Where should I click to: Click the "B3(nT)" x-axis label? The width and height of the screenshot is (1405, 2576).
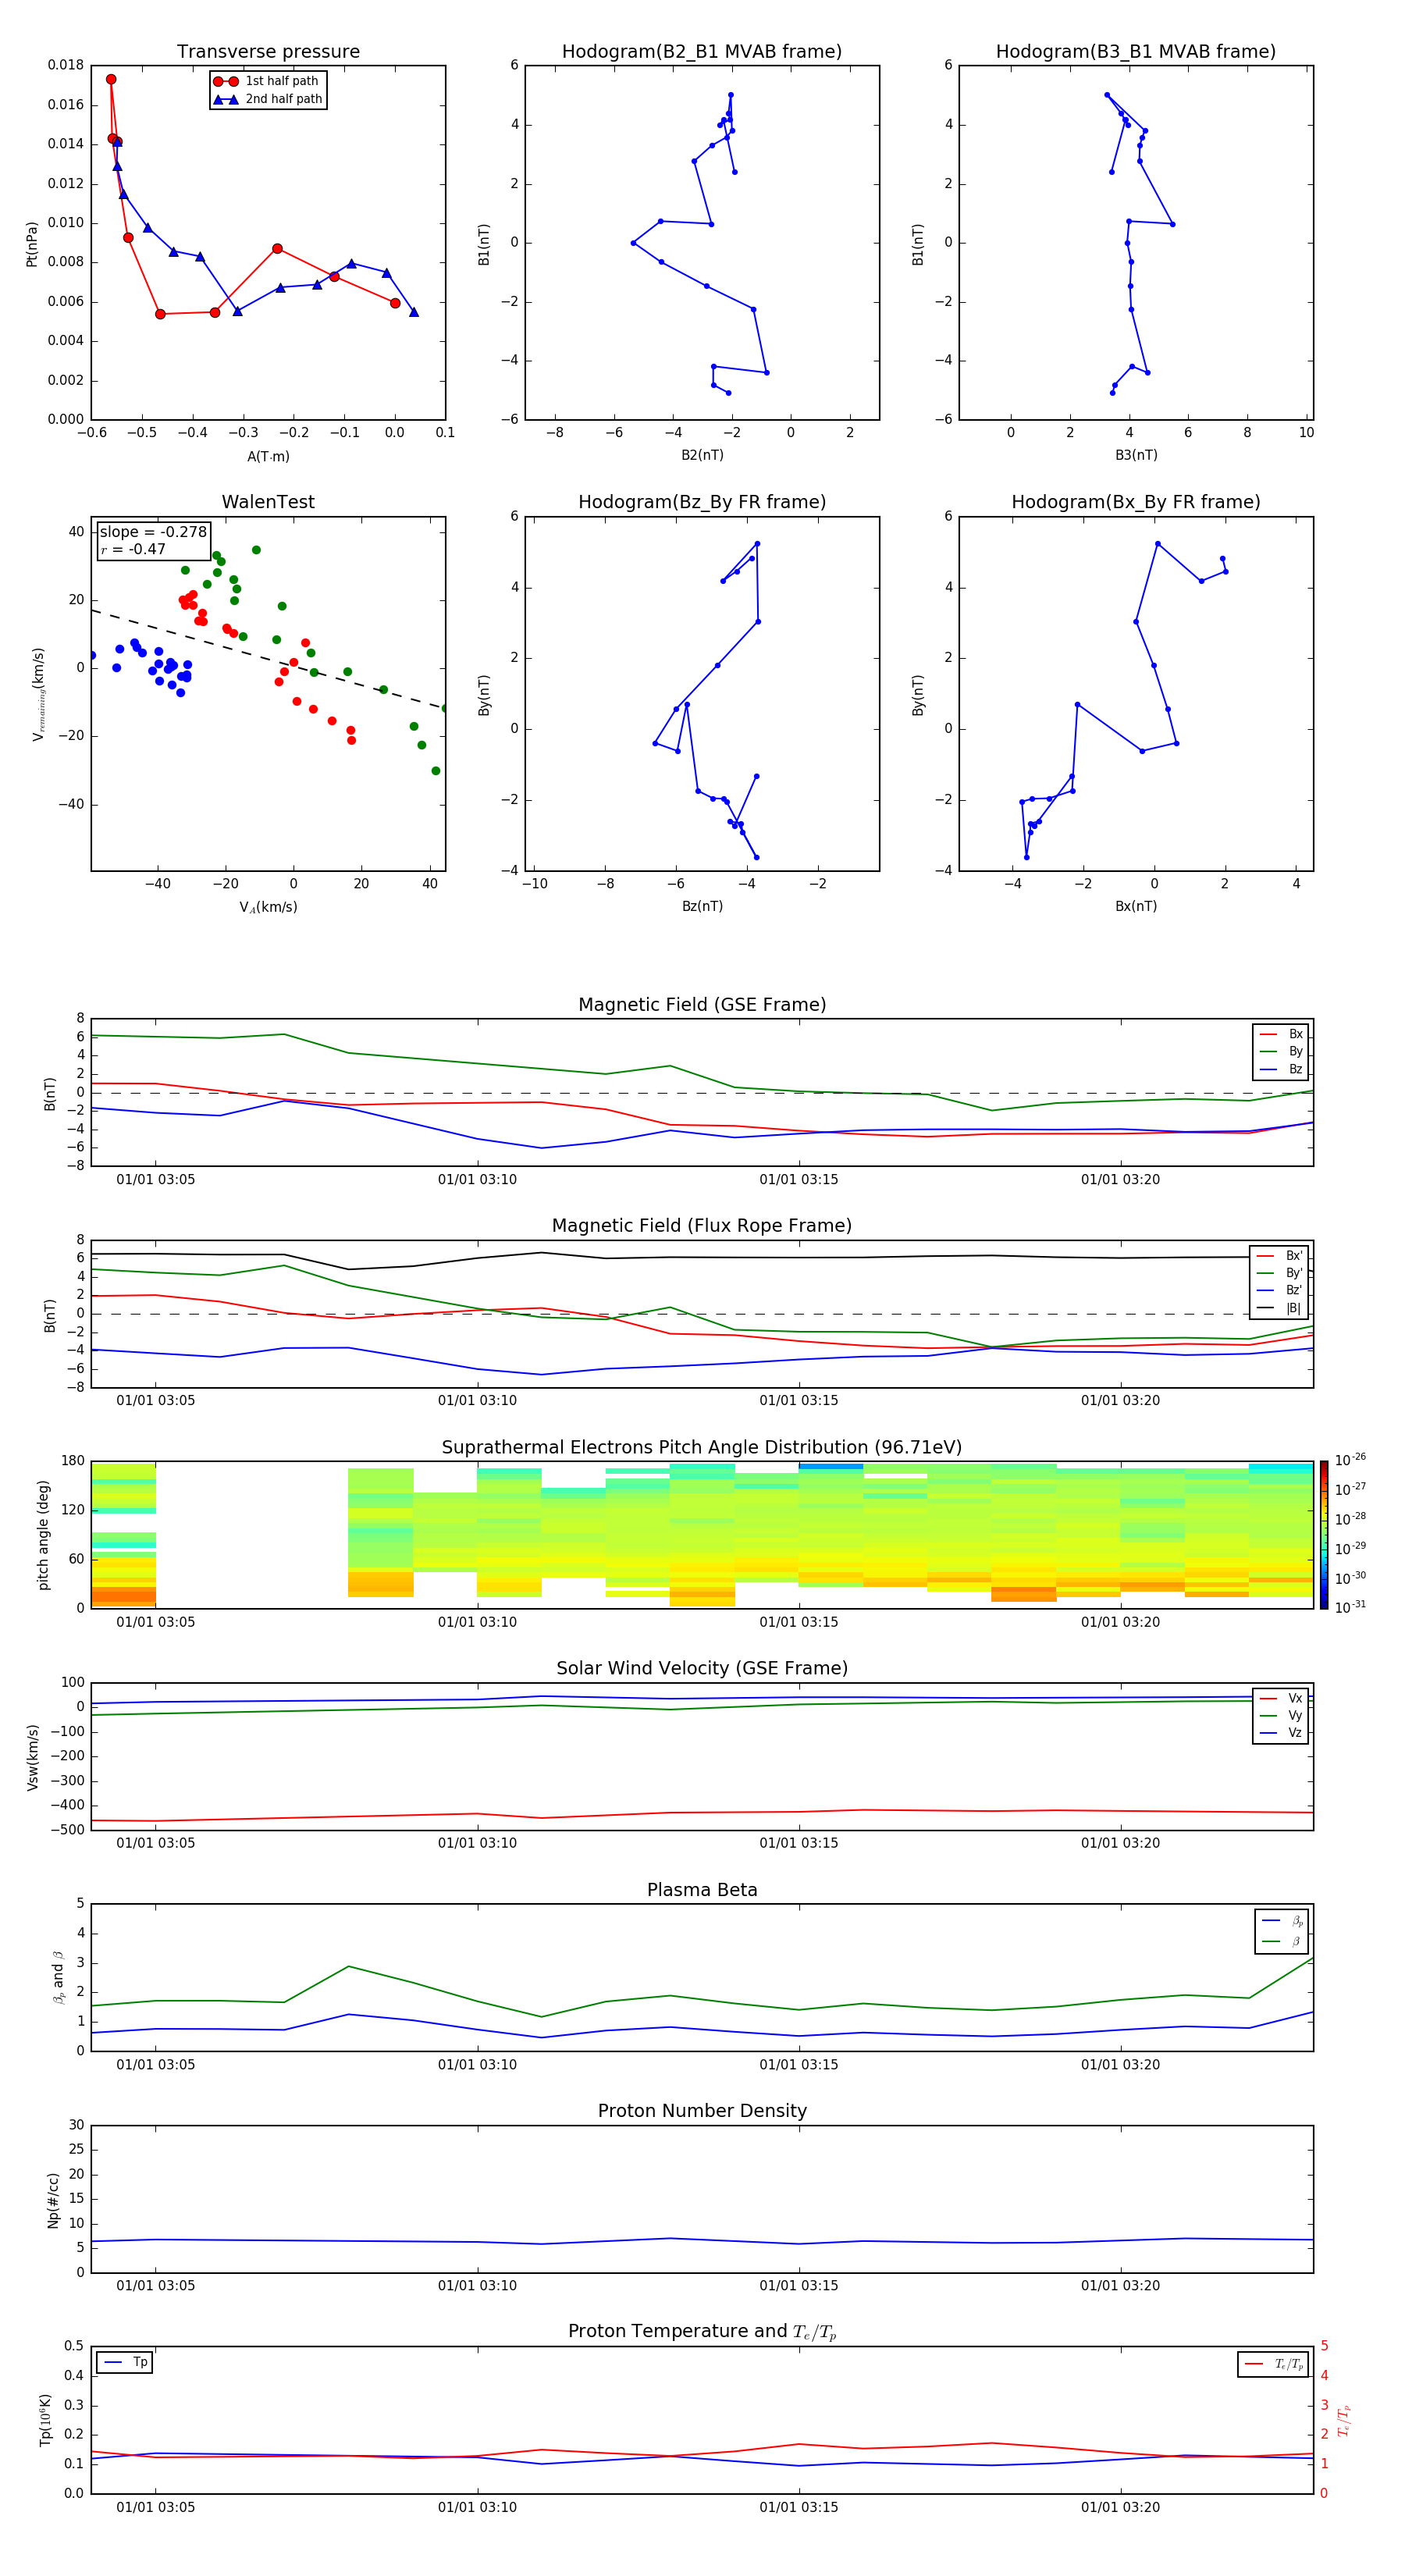coord(1136,455)
